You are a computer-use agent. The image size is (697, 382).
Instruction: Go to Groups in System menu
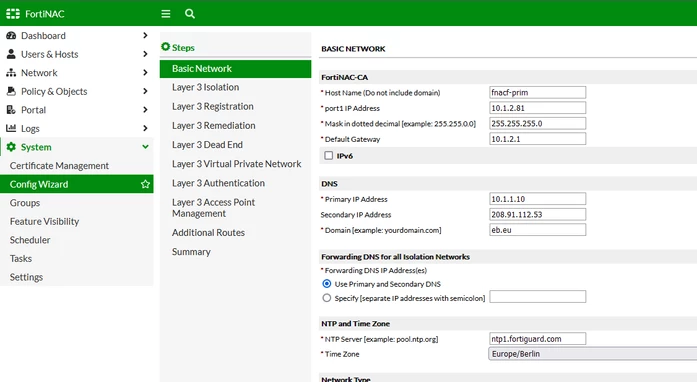(25, 203)
